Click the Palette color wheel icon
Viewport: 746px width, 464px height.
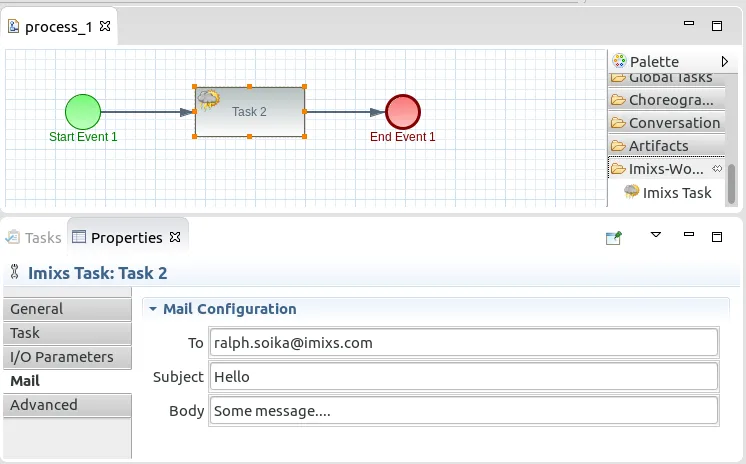coord(619,61)
